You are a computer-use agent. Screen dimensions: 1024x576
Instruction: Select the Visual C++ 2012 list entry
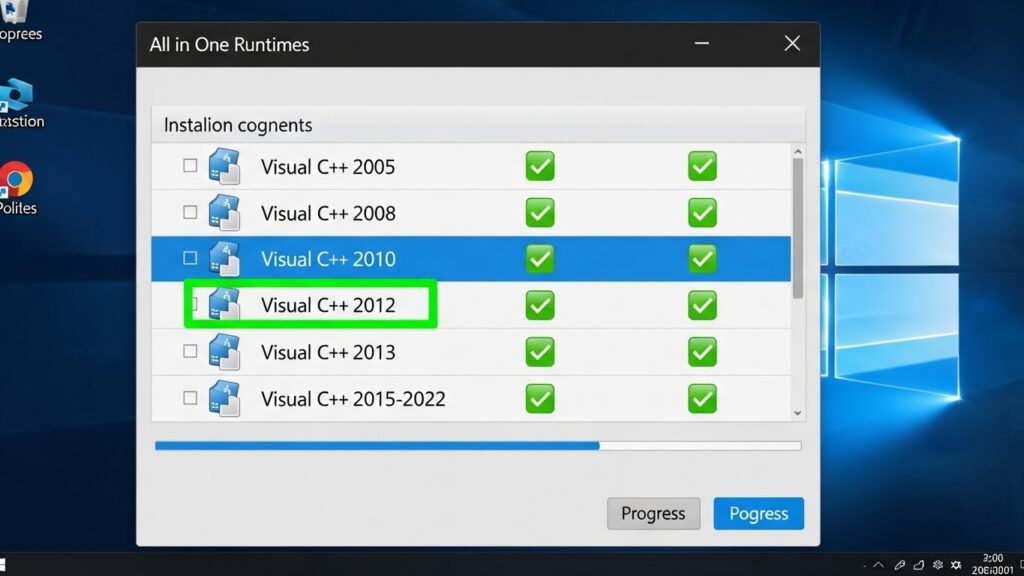coord(328,305)
